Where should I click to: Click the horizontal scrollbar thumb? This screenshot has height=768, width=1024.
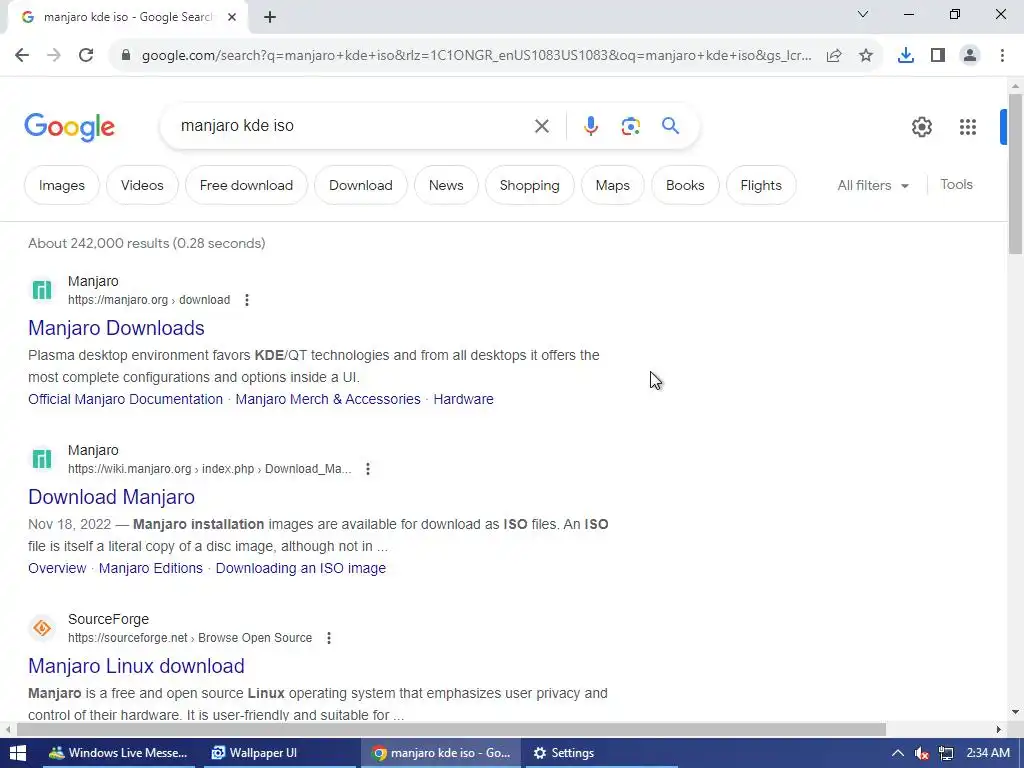[451, 729]
